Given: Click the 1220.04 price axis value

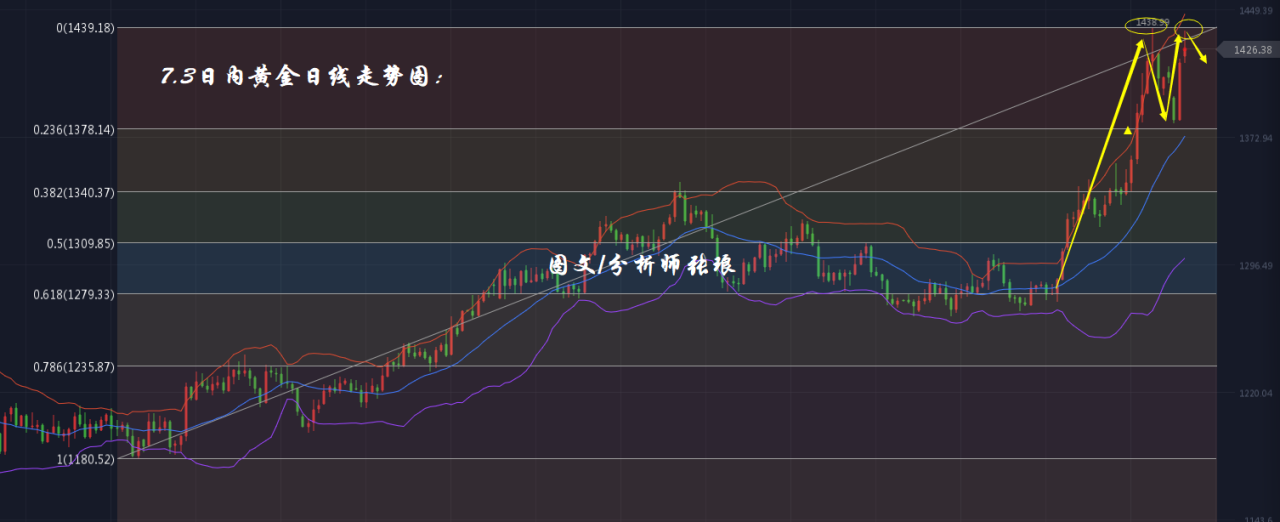Looking at the screenshot, I should [x=1255, y=394].
